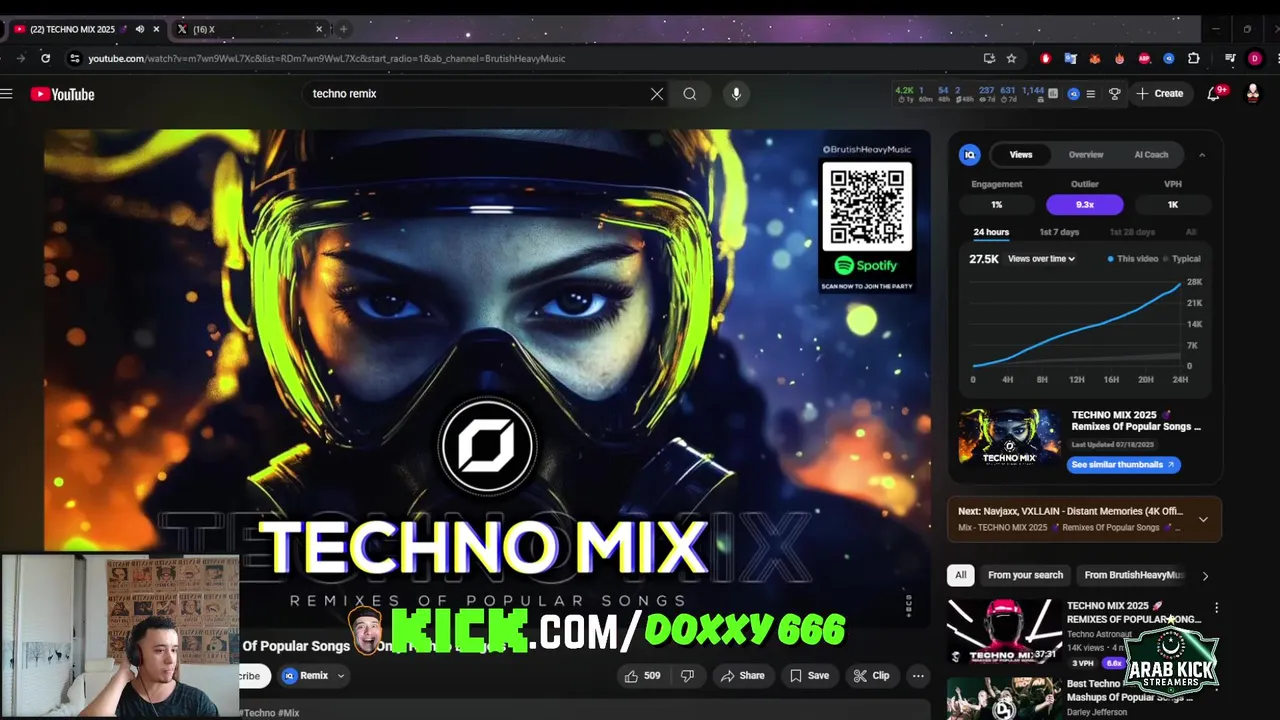Open the Views over time dropdown
This screenshot has height=720, width=1280.
[1041, 259]
